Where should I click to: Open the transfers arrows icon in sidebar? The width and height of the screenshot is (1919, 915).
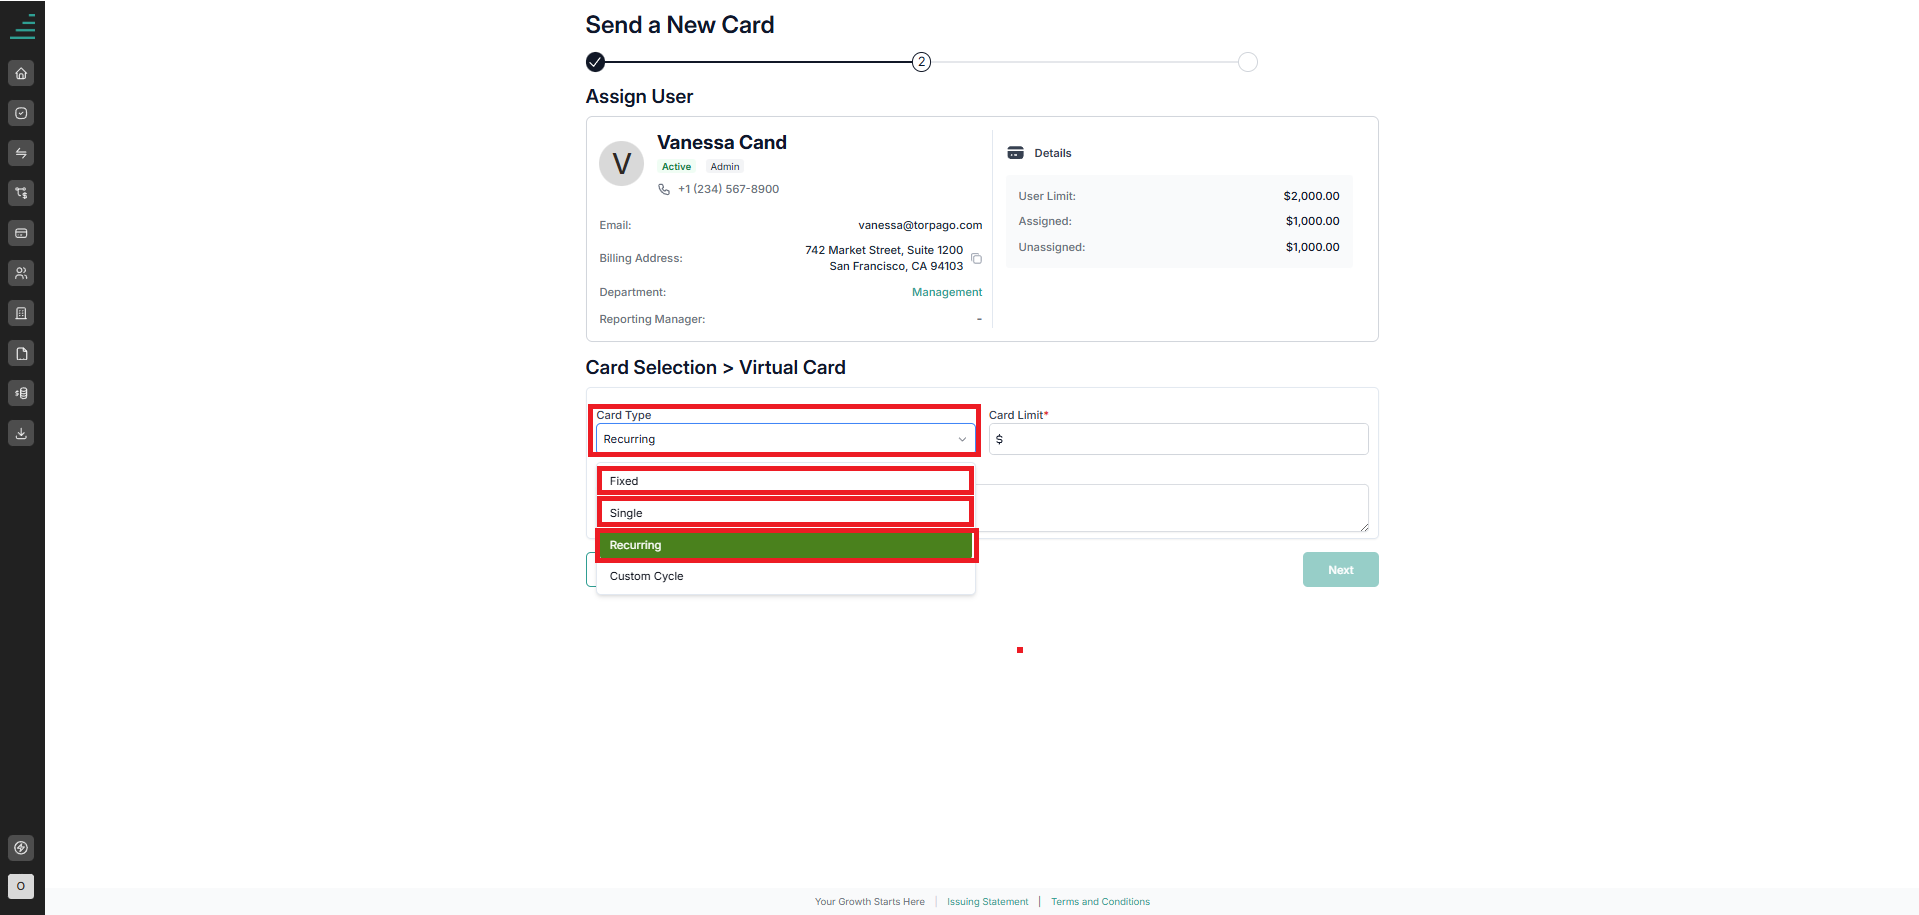pyautogui.click(x=21, y=153)
